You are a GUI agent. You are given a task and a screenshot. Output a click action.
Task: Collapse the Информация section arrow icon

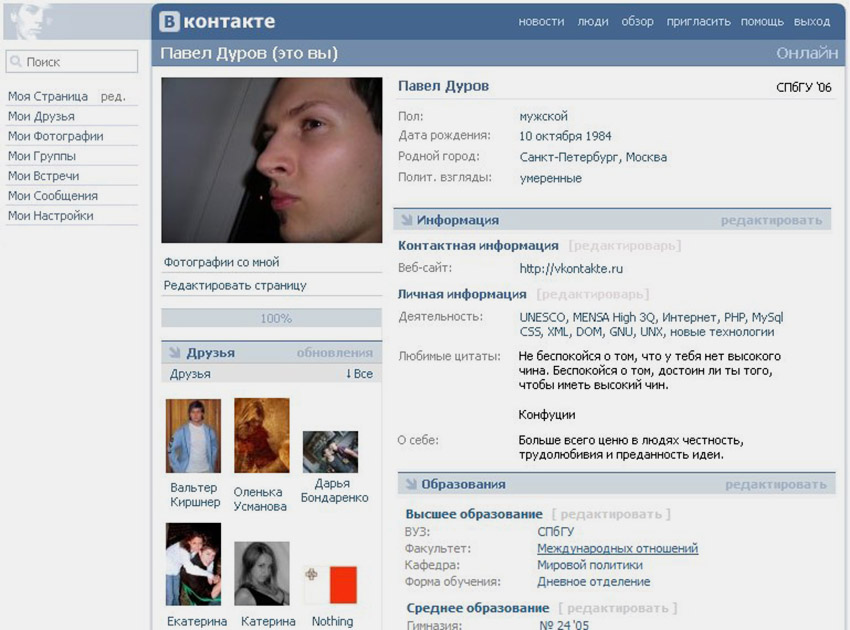407,220
